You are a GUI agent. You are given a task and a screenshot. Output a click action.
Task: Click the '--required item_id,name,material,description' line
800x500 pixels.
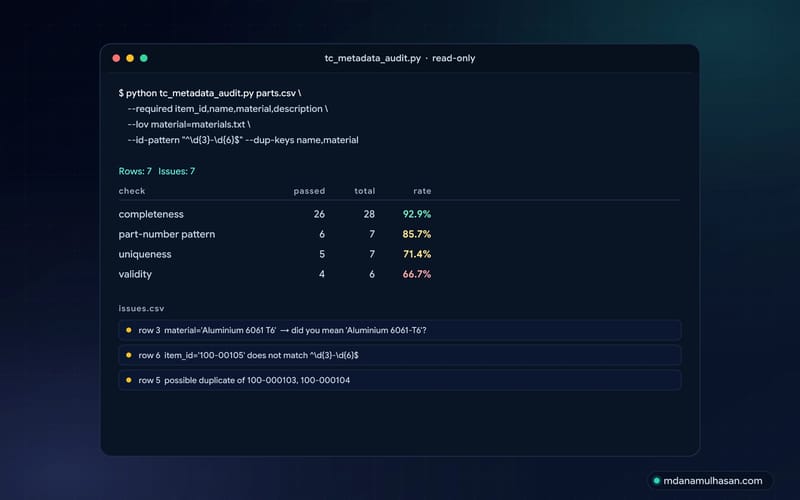pyautogui.click(x=228, y=109)
